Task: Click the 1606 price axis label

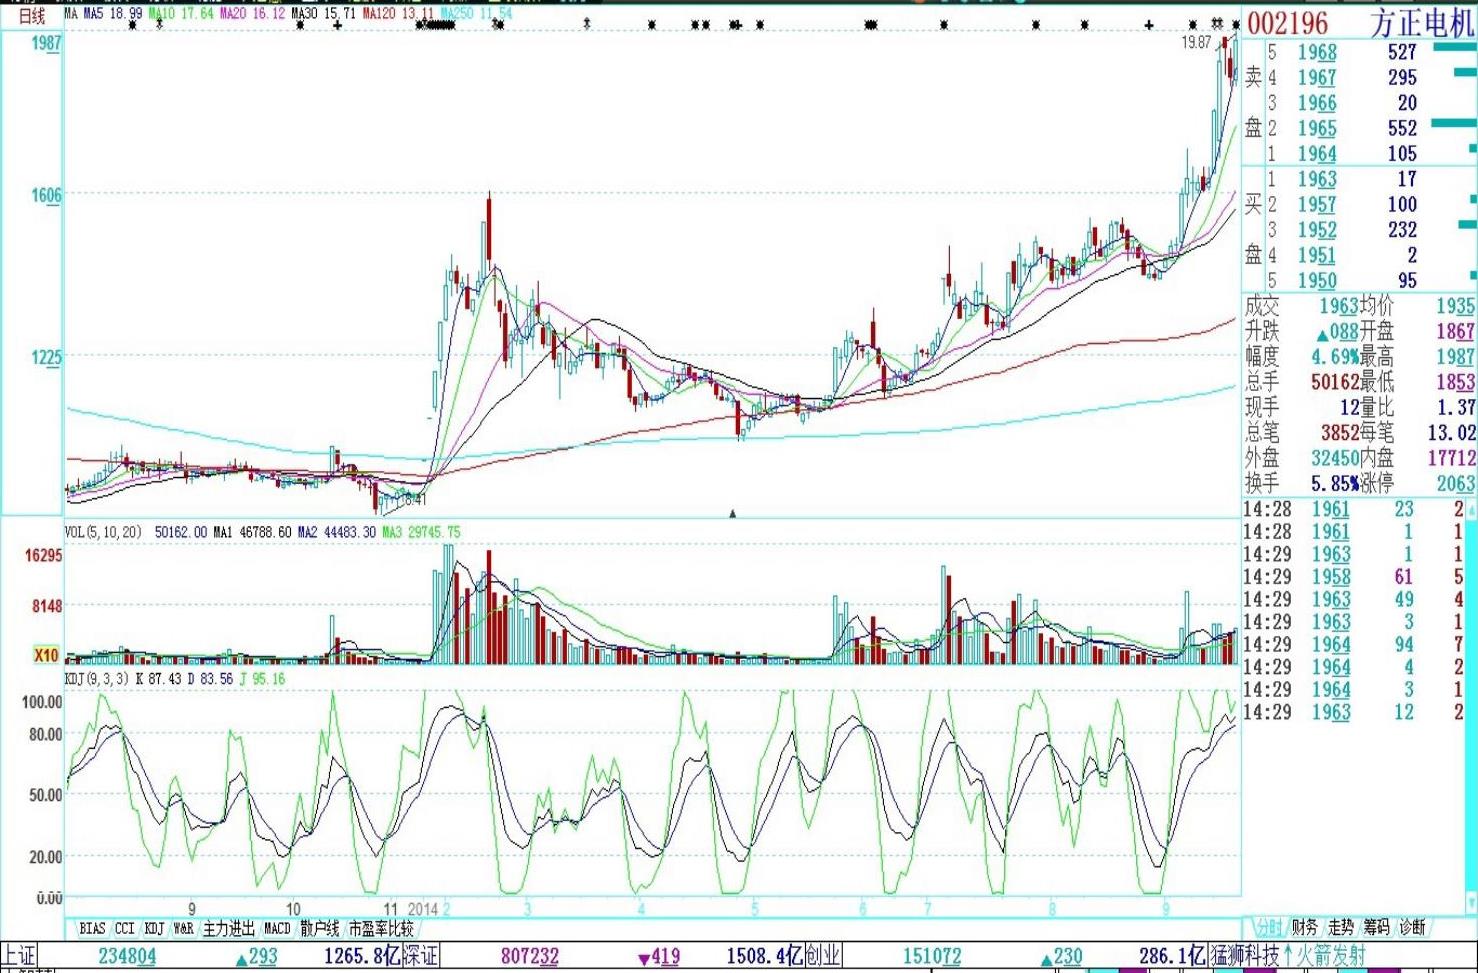Action: (x=46, y=195)
